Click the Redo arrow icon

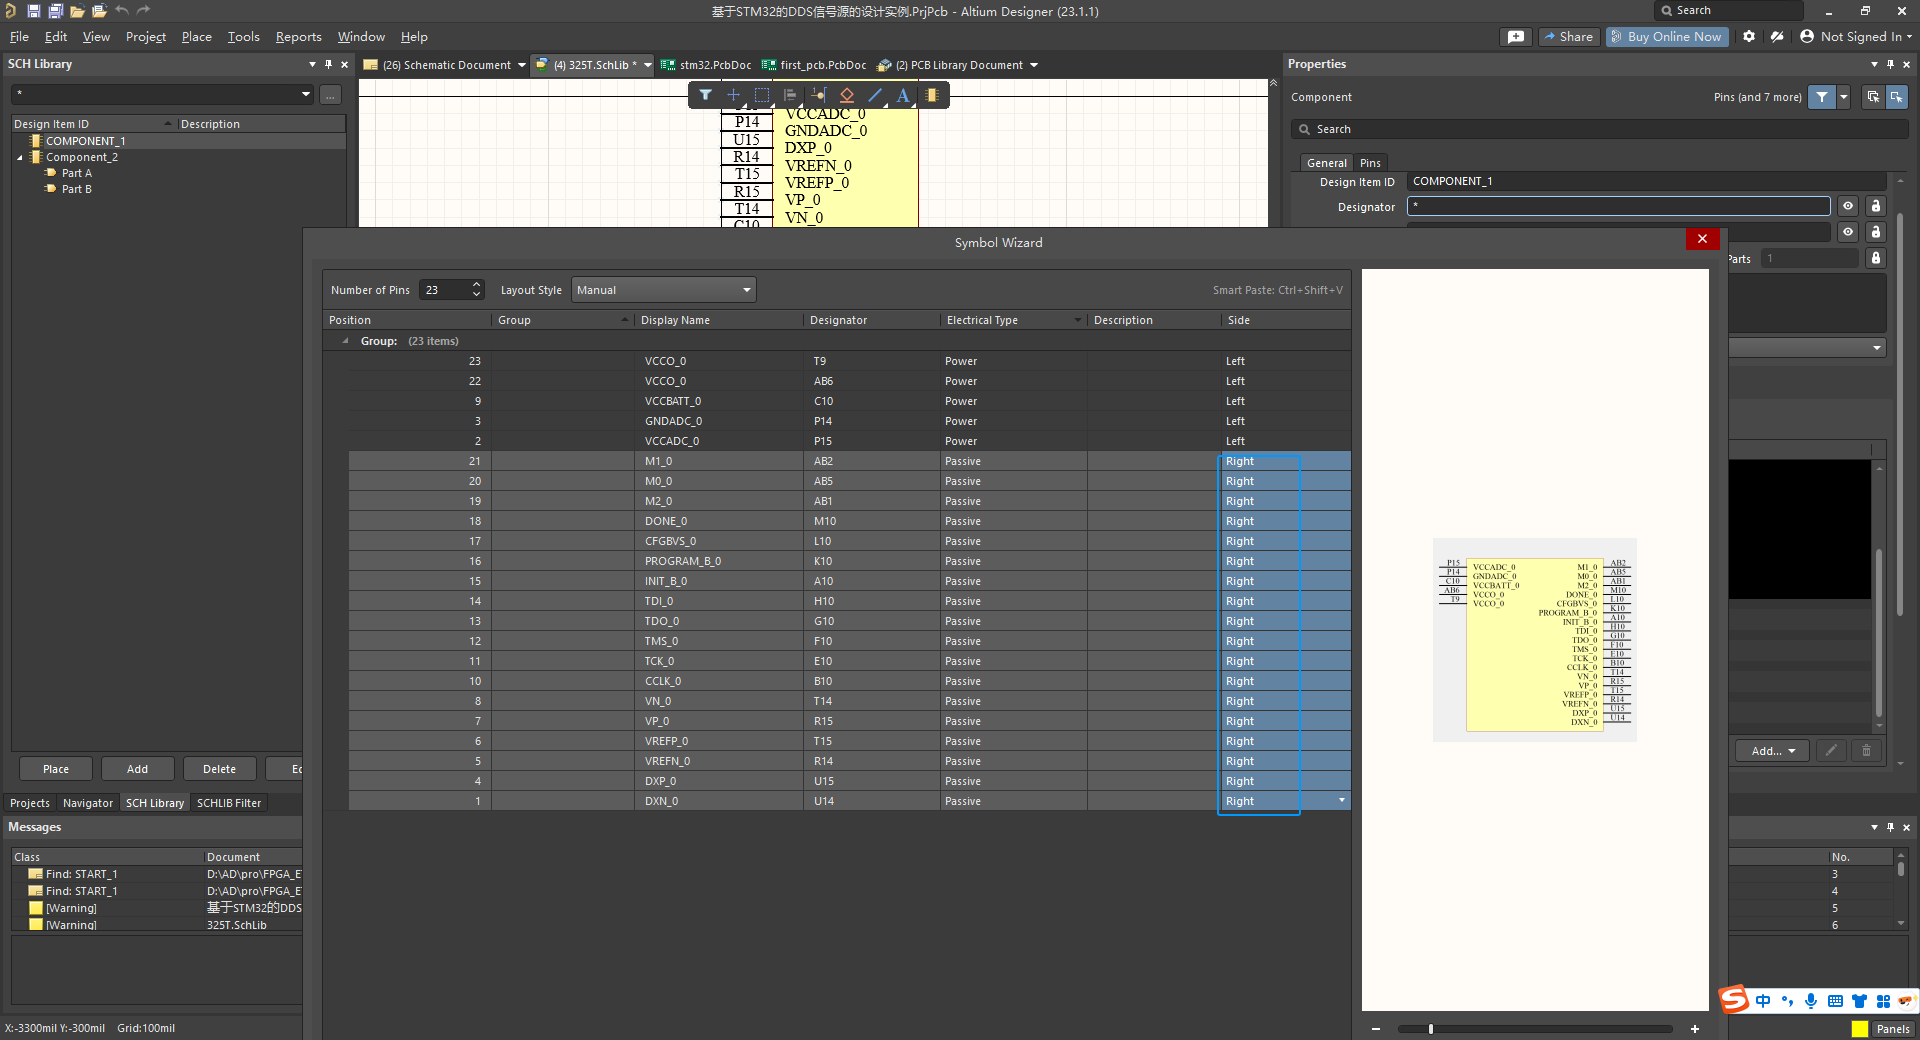coord(143,10)
